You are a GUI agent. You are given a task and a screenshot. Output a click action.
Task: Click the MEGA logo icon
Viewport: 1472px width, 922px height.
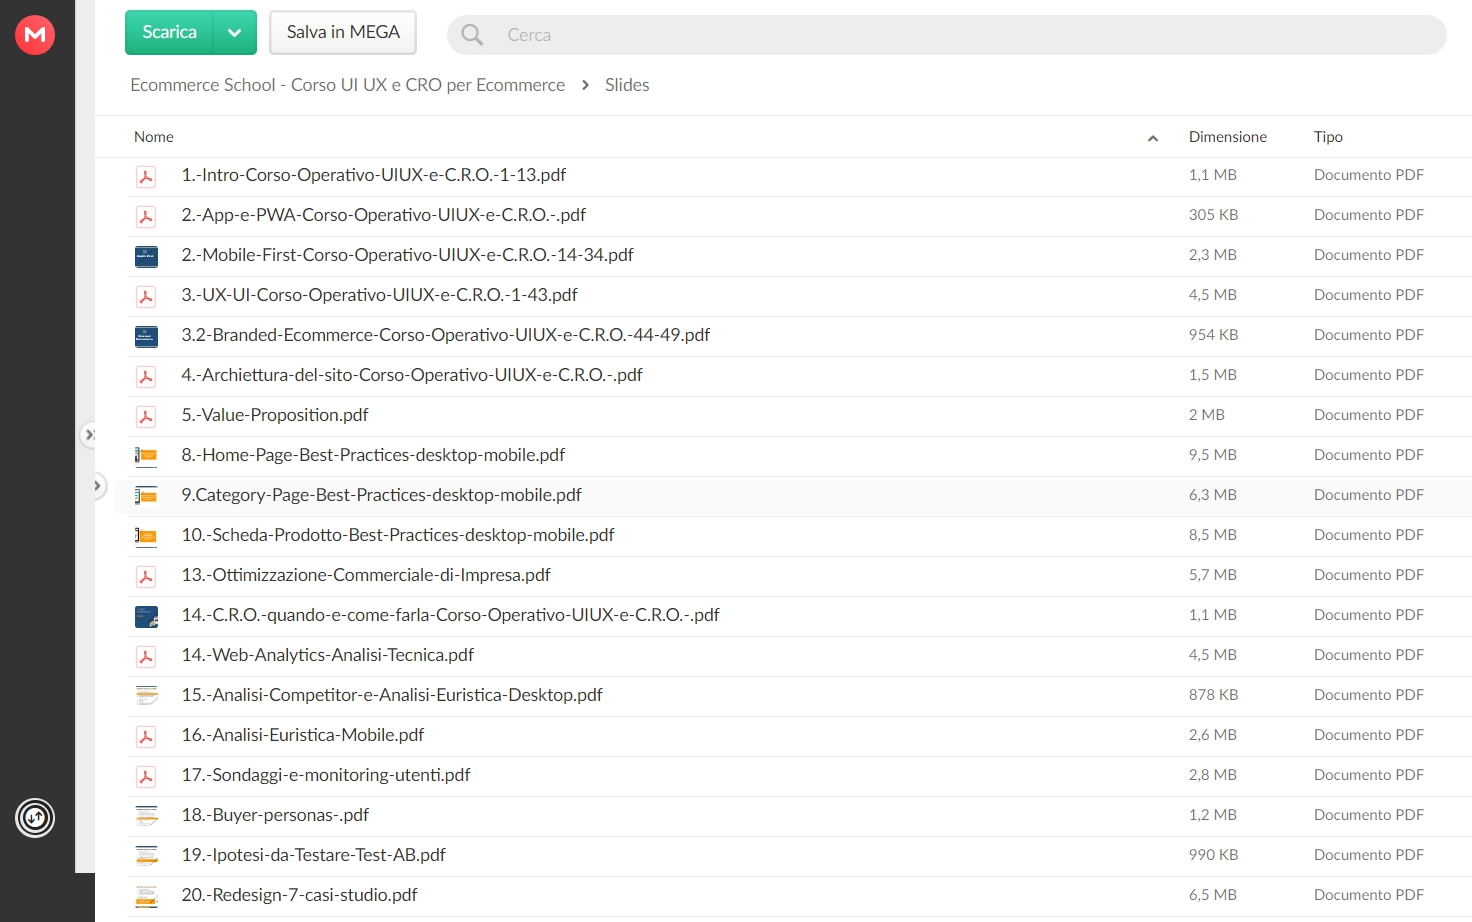pos(35,35)
